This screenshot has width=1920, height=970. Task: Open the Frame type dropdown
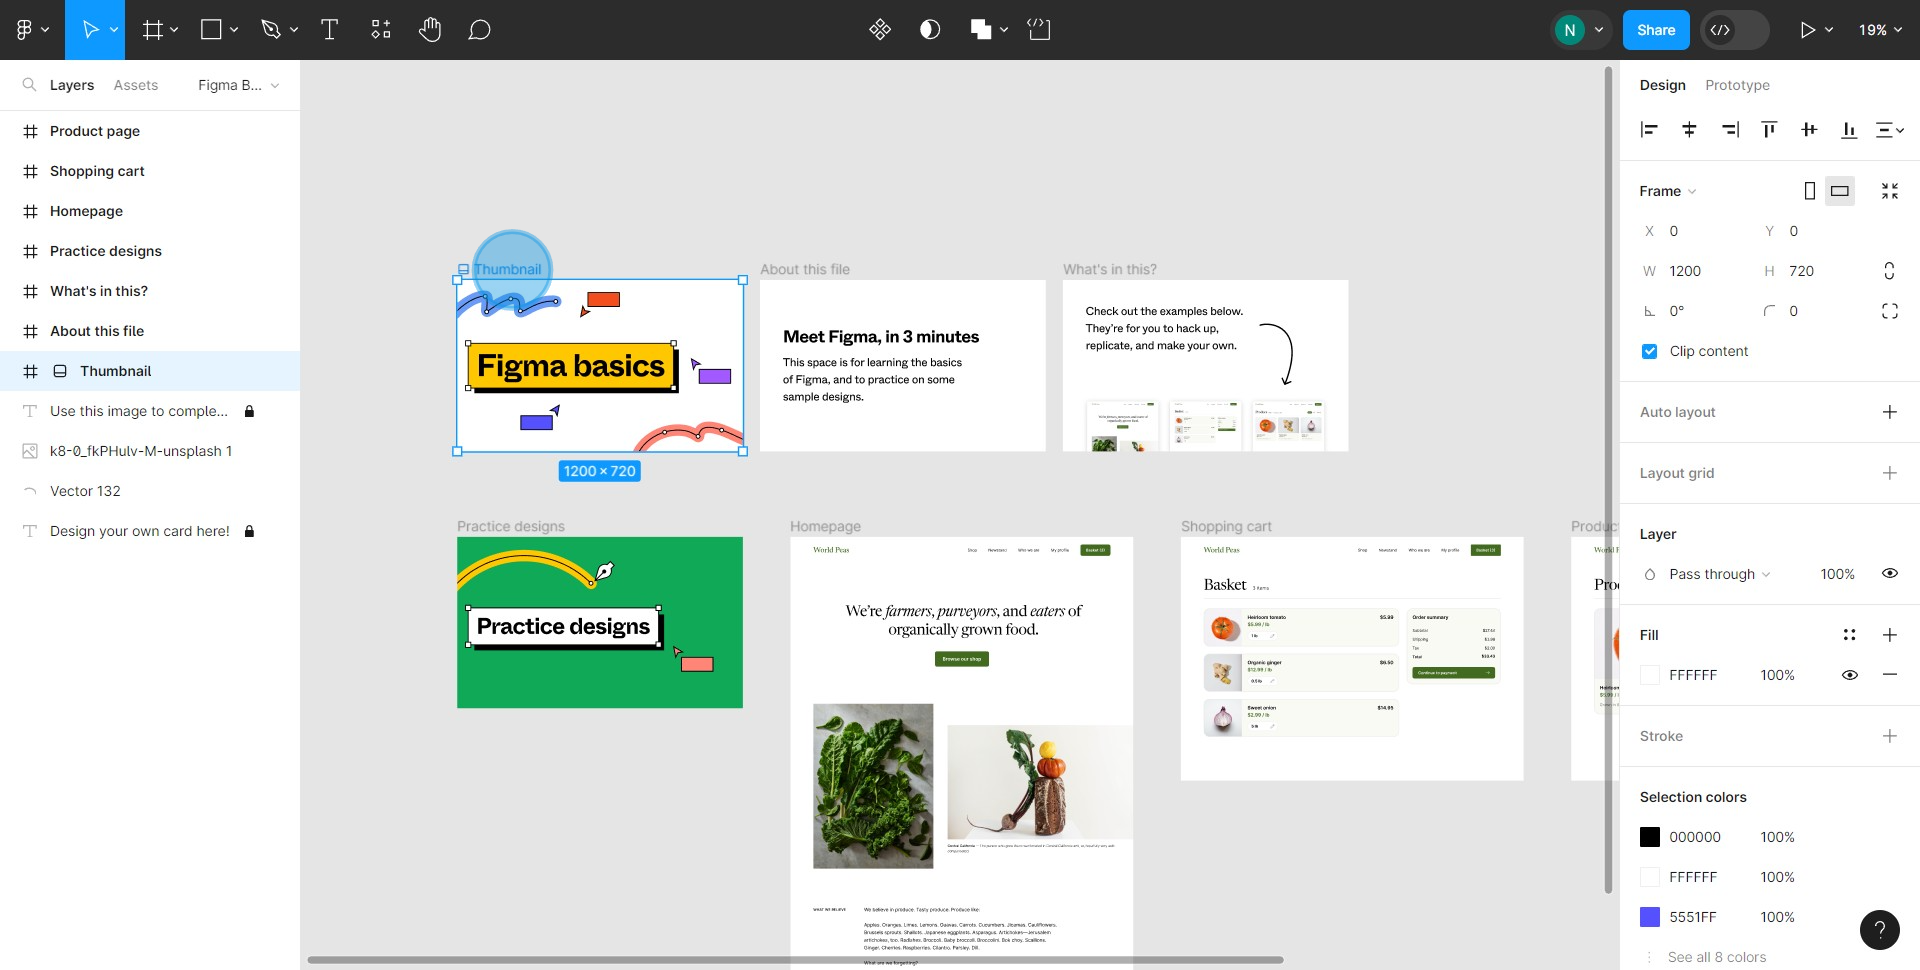click(1667, 191)
